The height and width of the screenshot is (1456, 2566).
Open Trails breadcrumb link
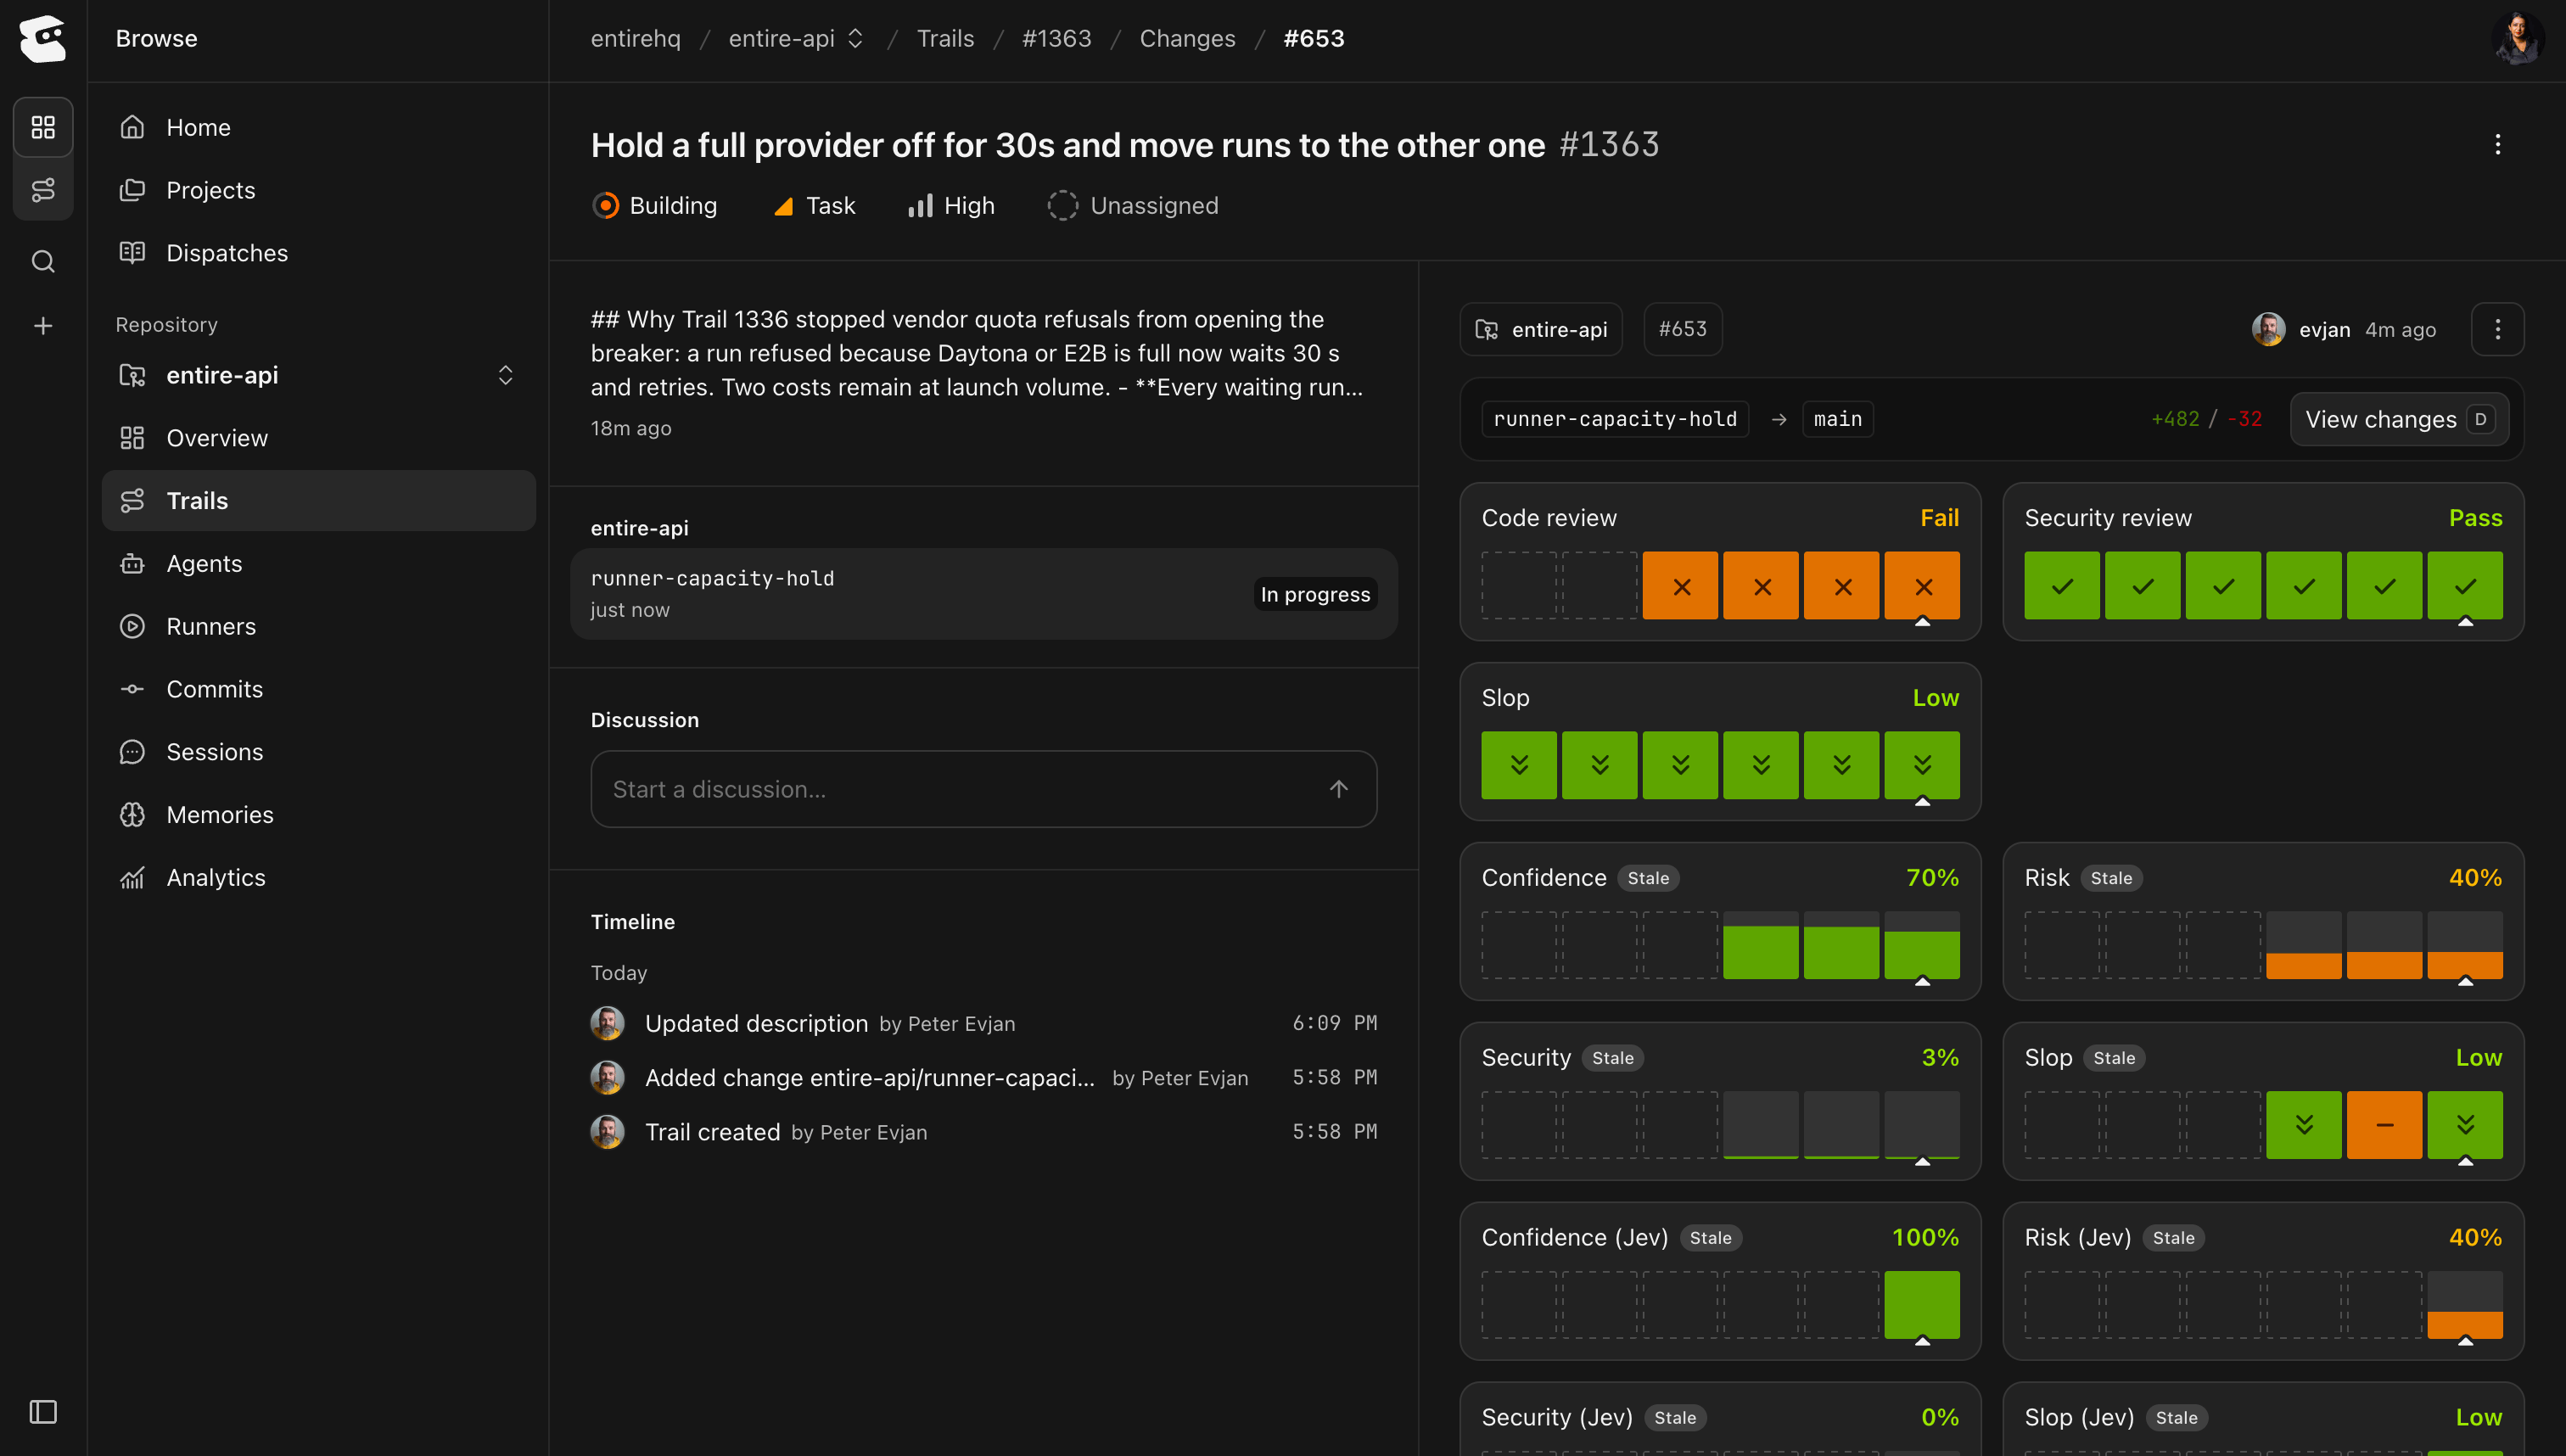pos(945,38)
